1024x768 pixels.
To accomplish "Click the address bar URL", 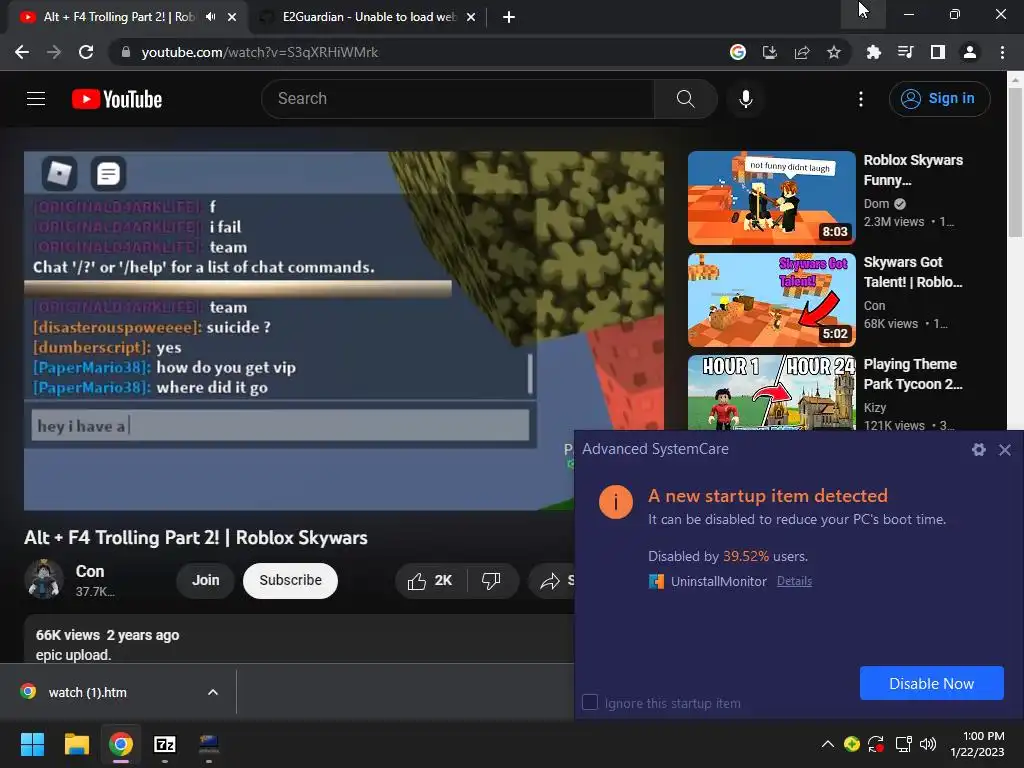I will [x=260, y=52].
